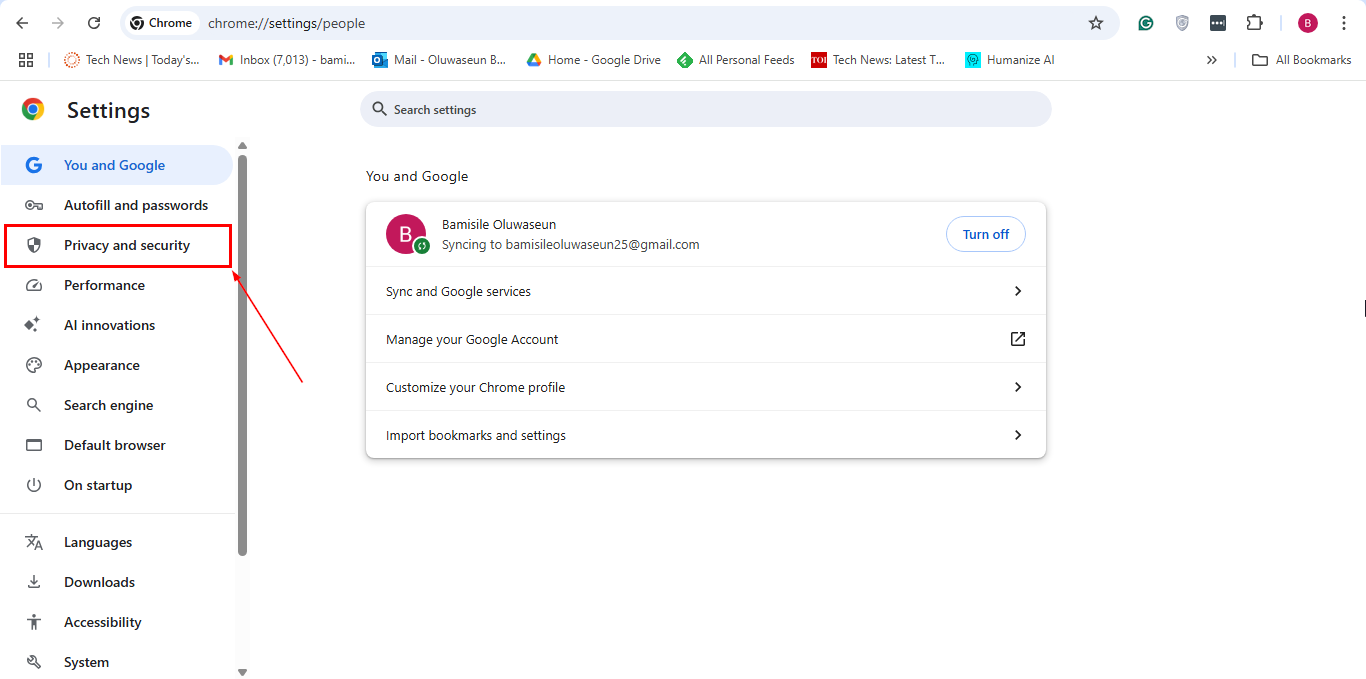
Task: Open the Grammarly extension icon
Action: point(1146,23)
